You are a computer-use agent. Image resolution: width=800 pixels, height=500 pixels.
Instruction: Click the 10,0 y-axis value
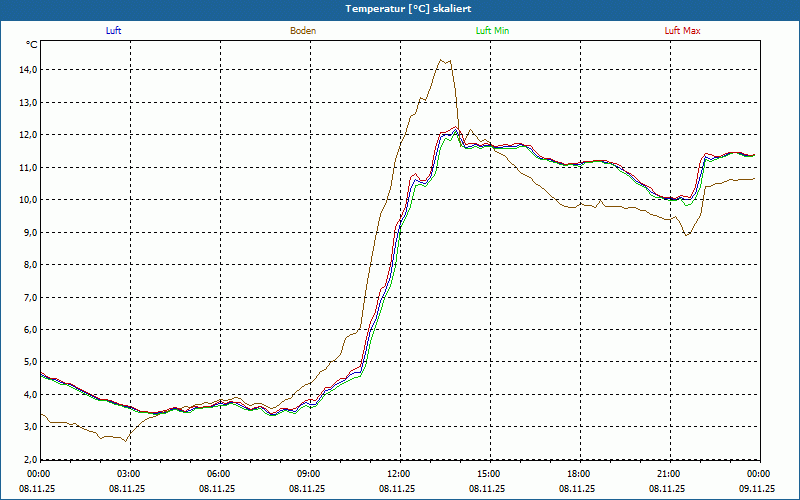(x=28, y=200)
